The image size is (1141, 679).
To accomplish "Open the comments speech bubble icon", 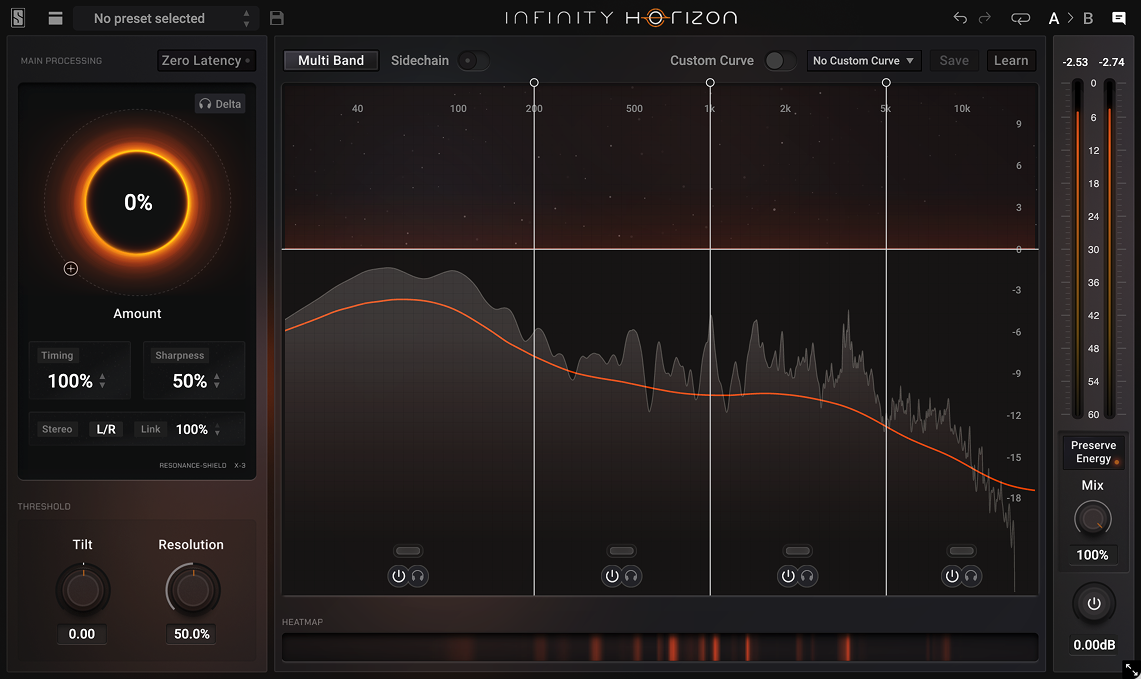I will click(1119, 18).
